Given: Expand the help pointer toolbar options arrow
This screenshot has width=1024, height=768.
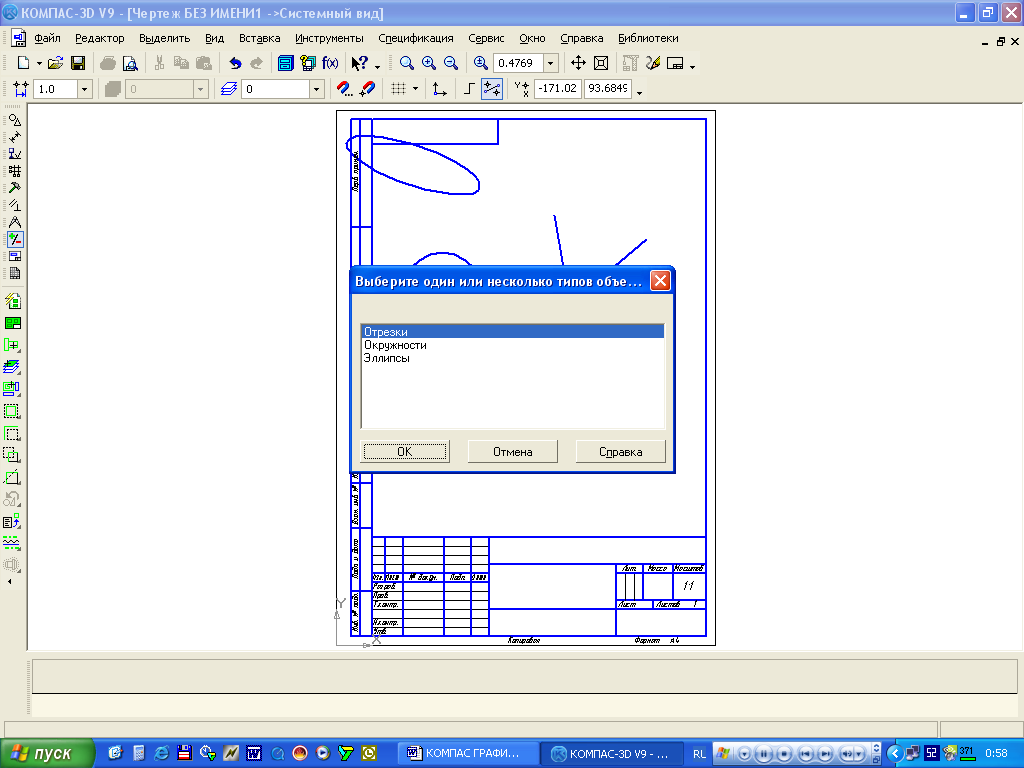Looking at the screenshot, I should 377,66.
